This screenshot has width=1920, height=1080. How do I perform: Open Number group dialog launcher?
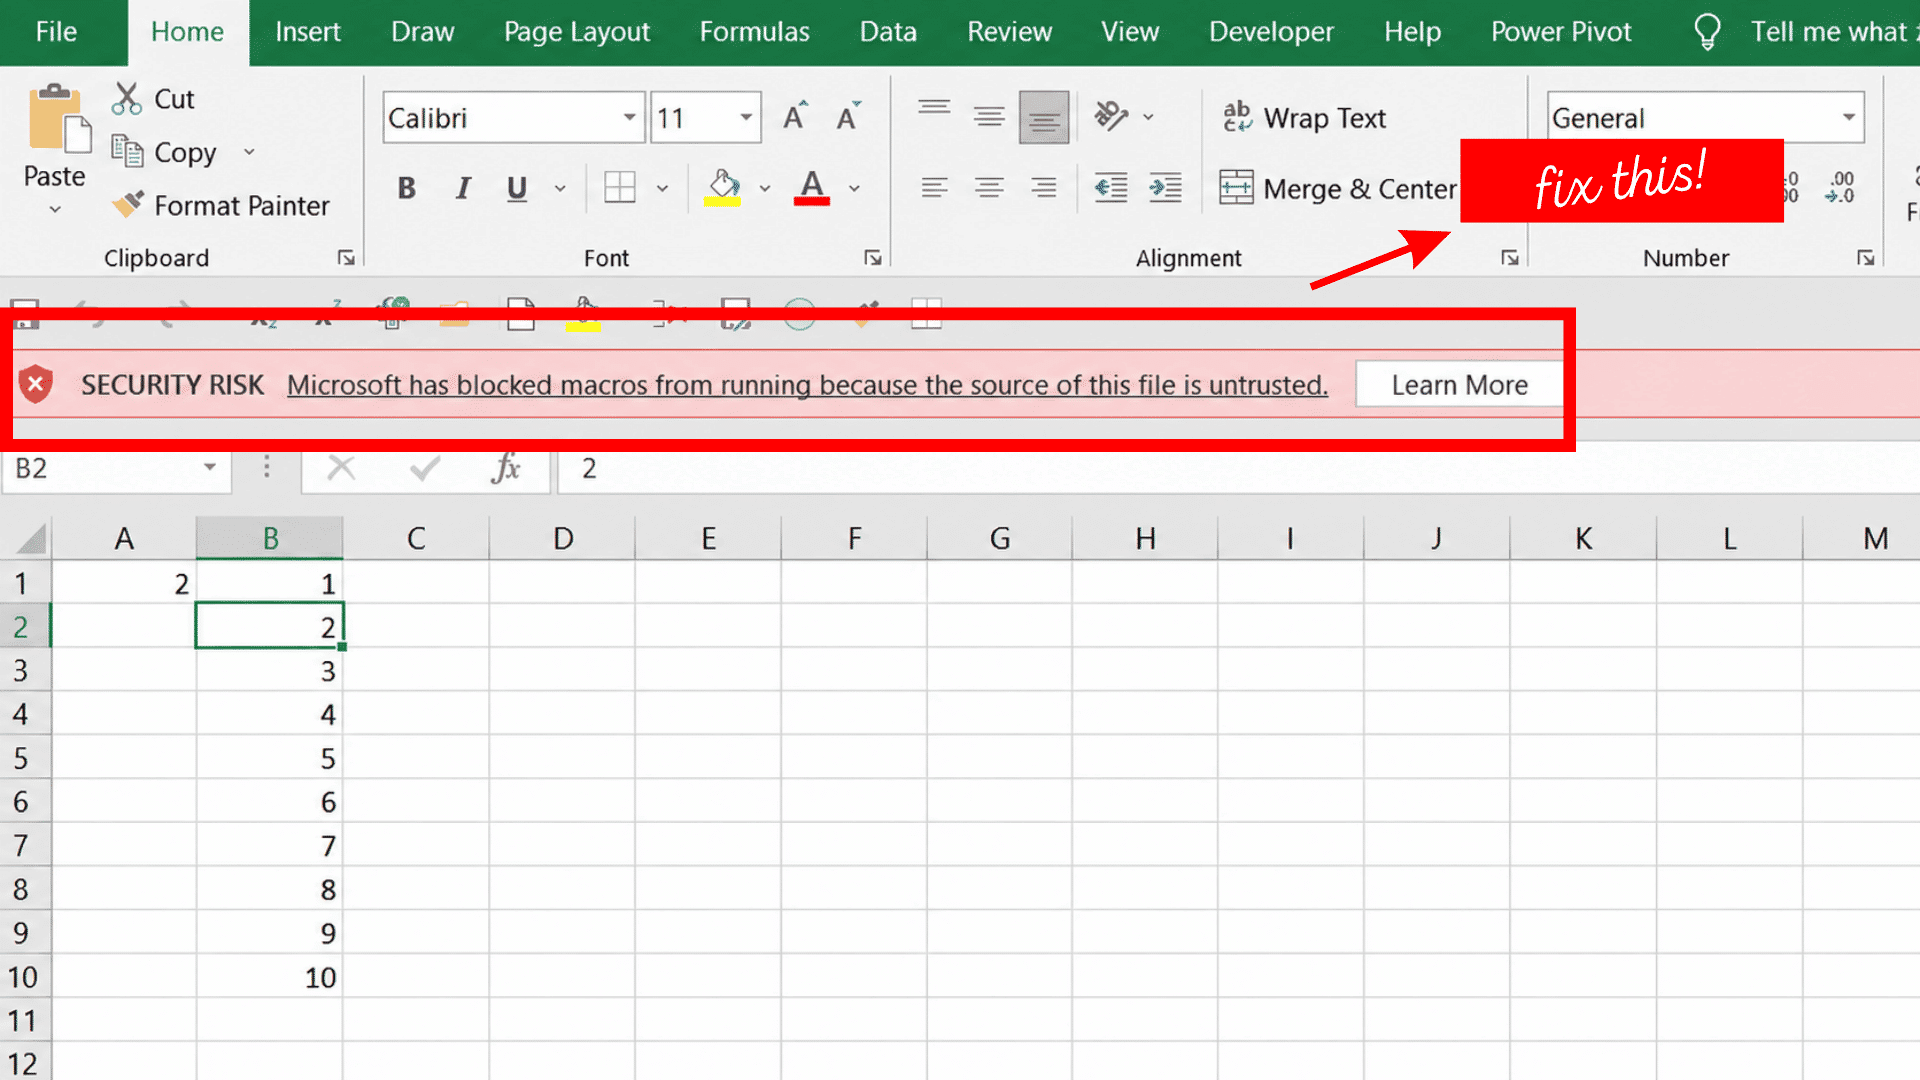tap(1865, 258)
